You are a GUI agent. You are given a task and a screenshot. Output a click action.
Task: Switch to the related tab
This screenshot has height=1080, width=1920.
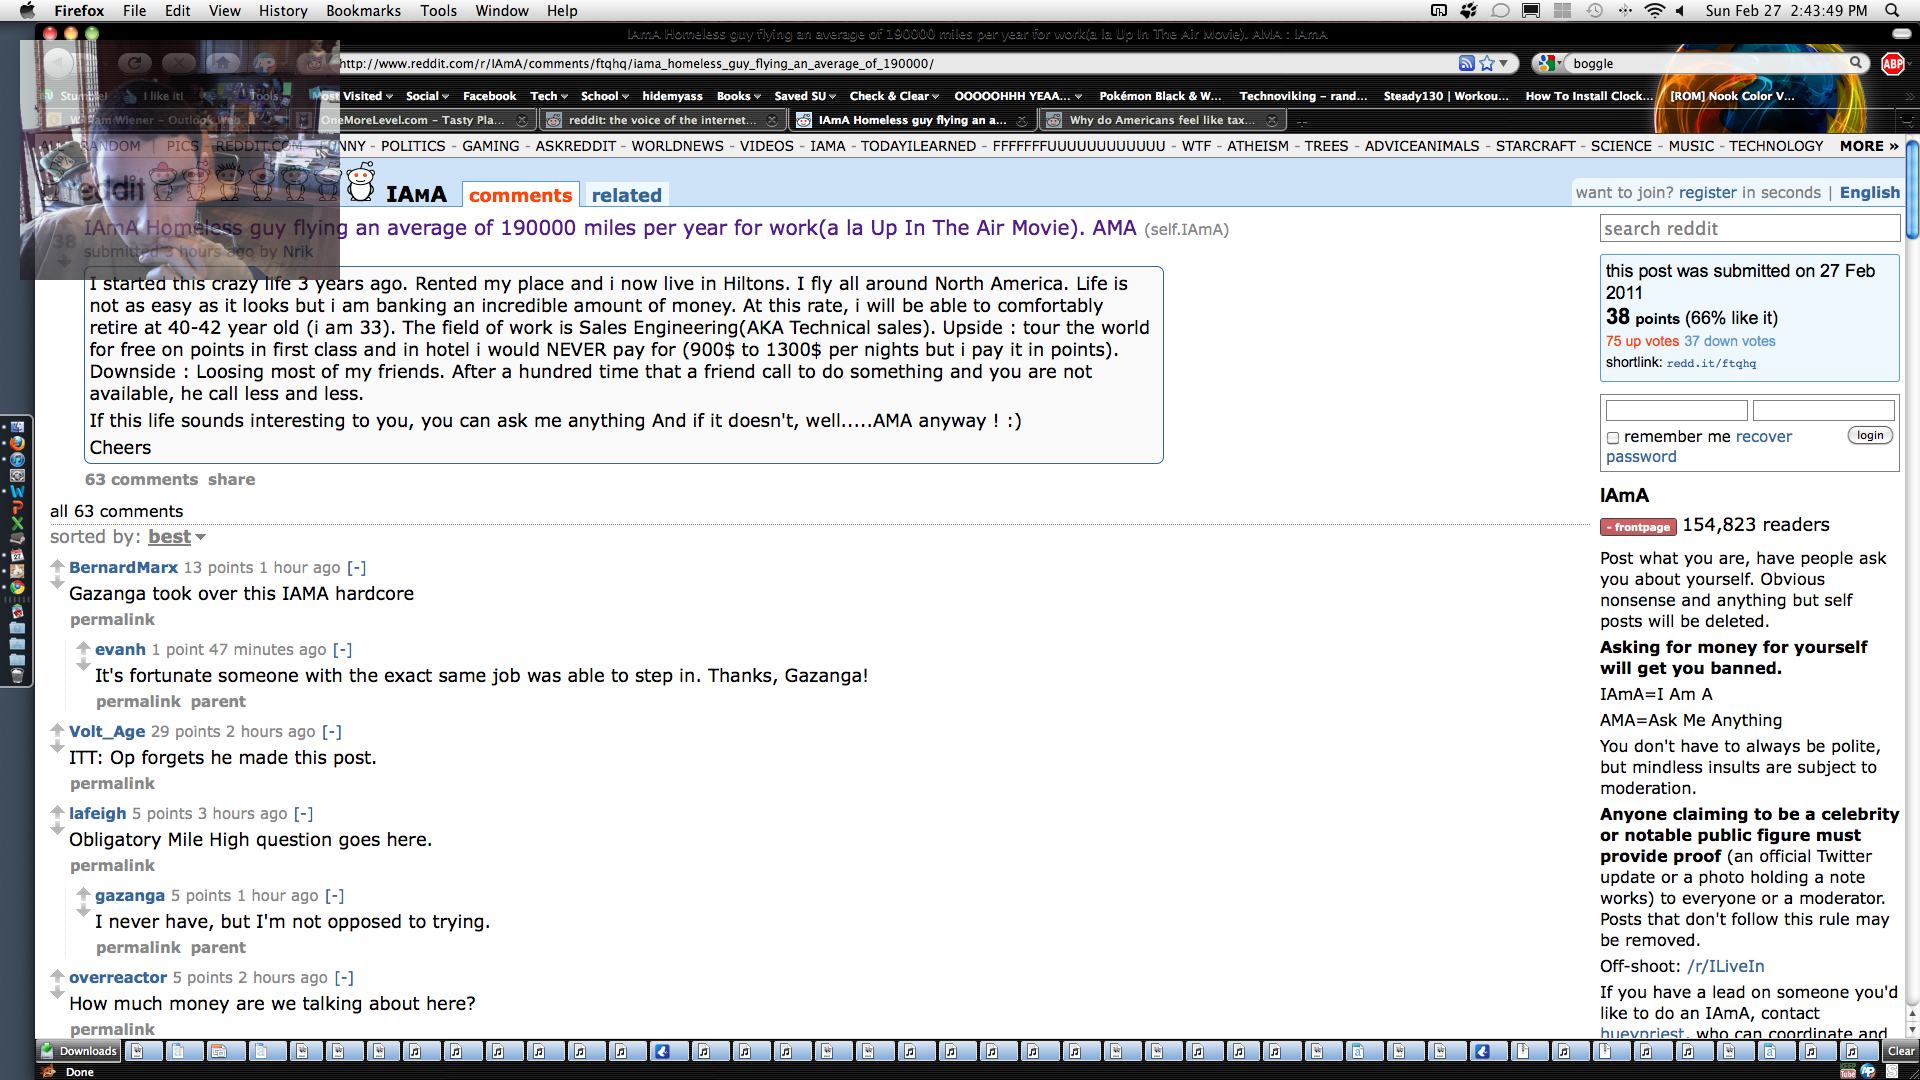click(626, 195)
